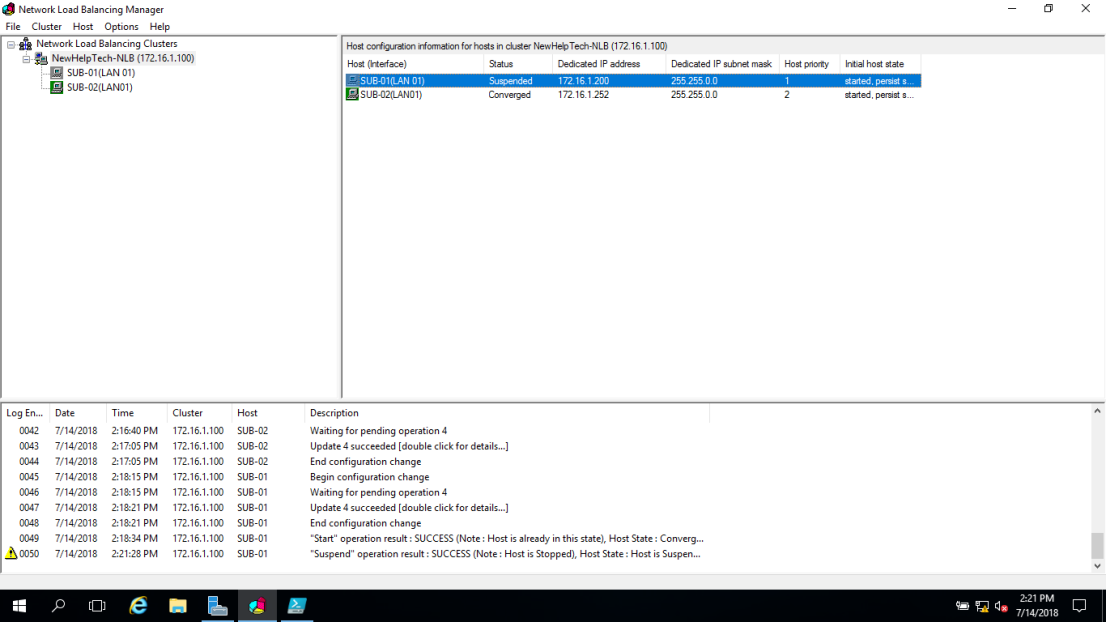Click the NewHelpTech-NLB cluster icon in tree
The height and width of the screenshot is (622, 1106).
click(x=41, y=59)
